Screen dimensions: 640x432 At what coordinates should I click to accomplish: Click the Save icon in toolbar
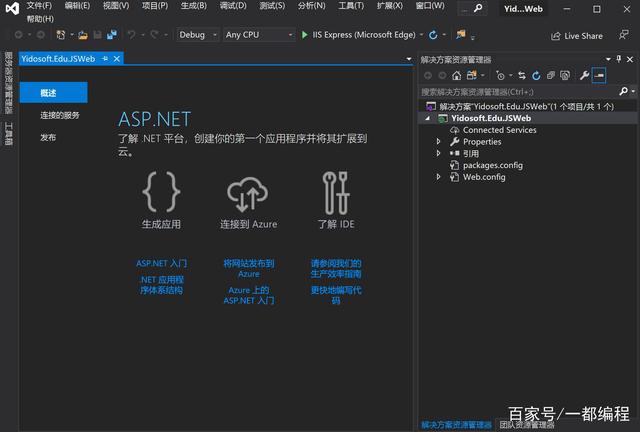point(98,35)
